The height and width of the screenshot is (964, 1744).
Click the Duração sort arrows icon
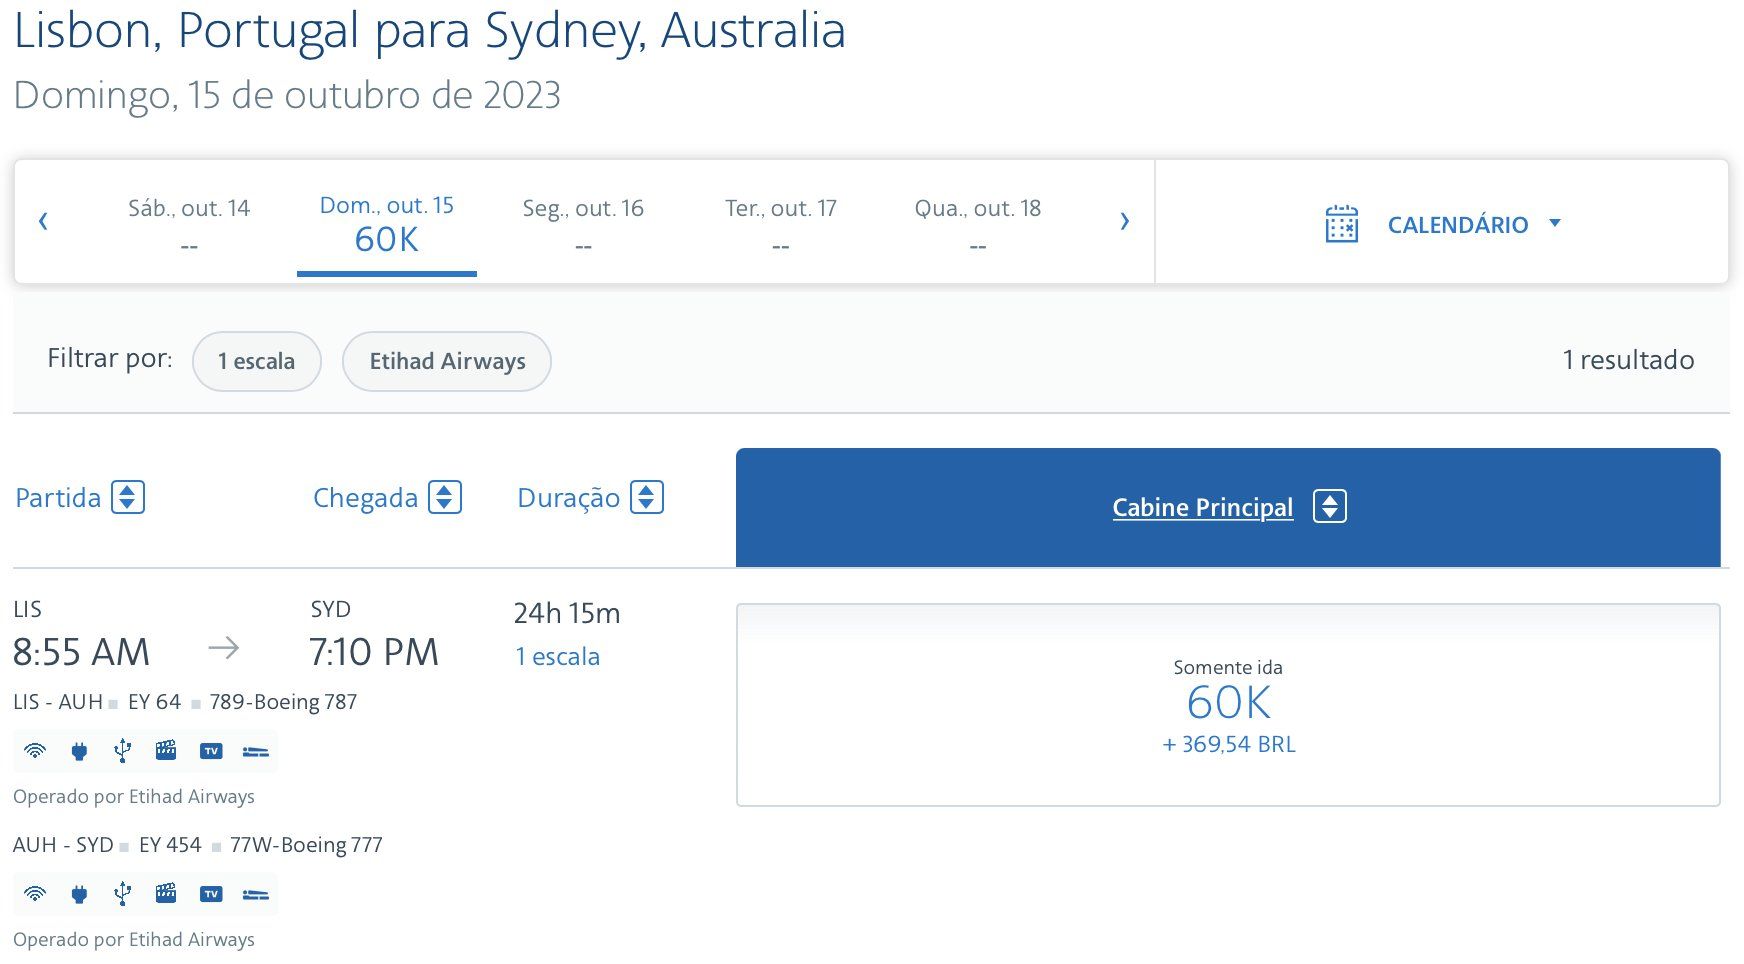coord(647,497)
